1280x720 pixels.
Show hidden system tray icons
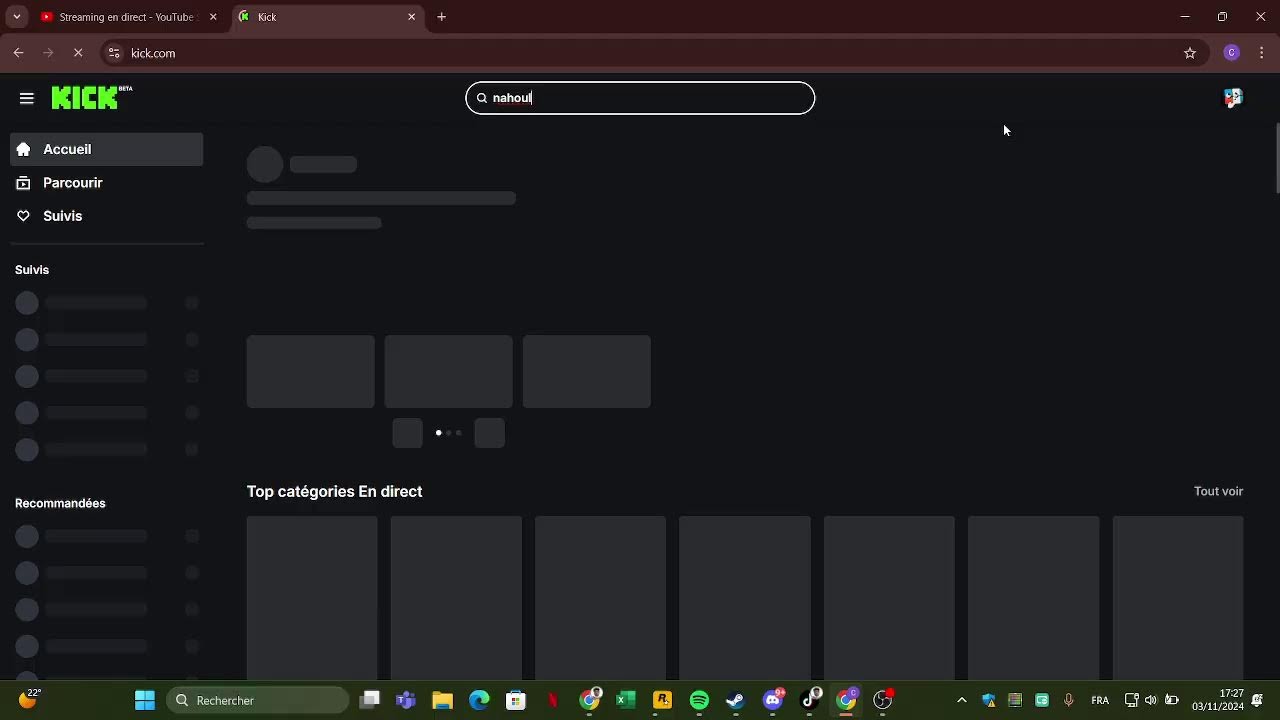tap(962, 700)
